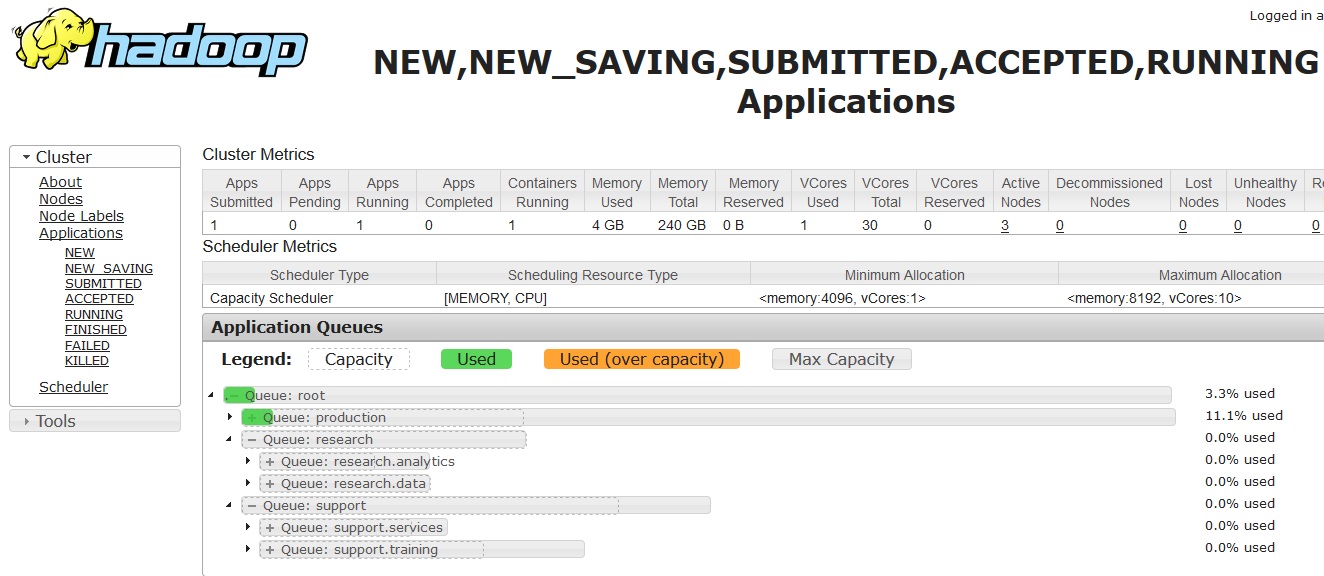Open Lost Nodes count link
The width and height of the screenshot is (1324, 576).
(1182, 225)
